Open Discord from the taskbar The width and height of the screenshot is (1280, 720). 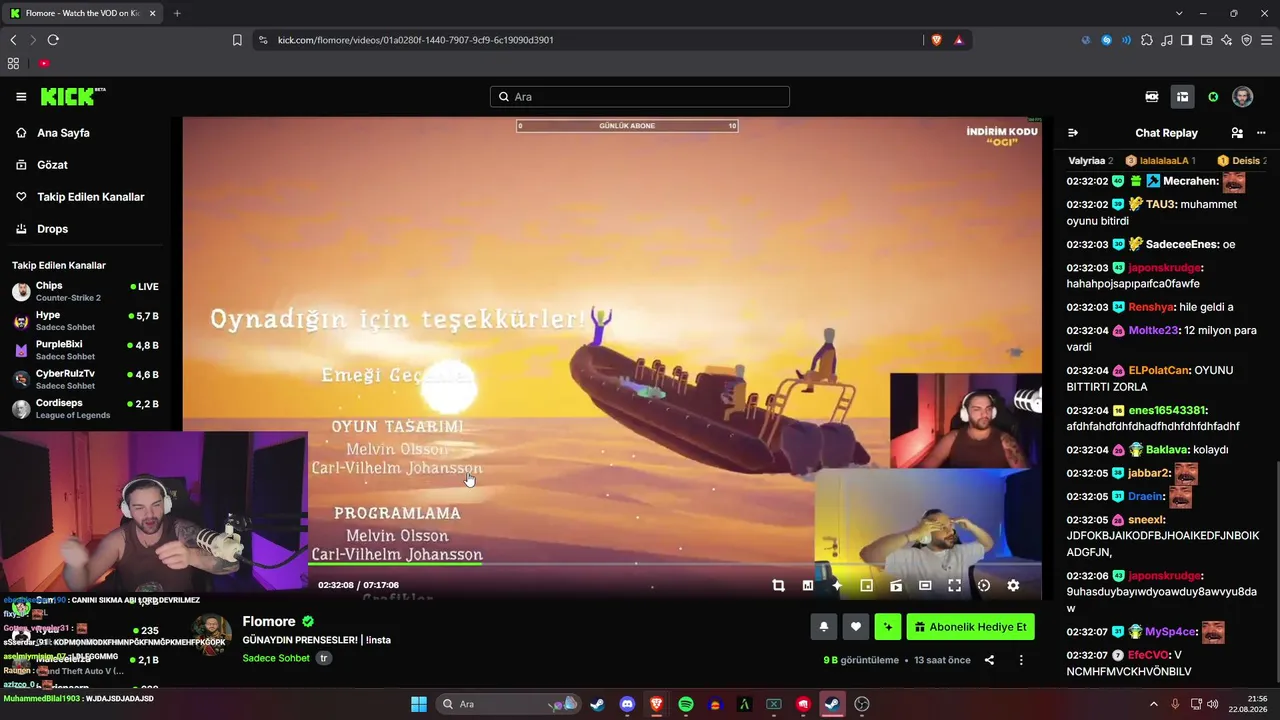[x=627, y=704]
